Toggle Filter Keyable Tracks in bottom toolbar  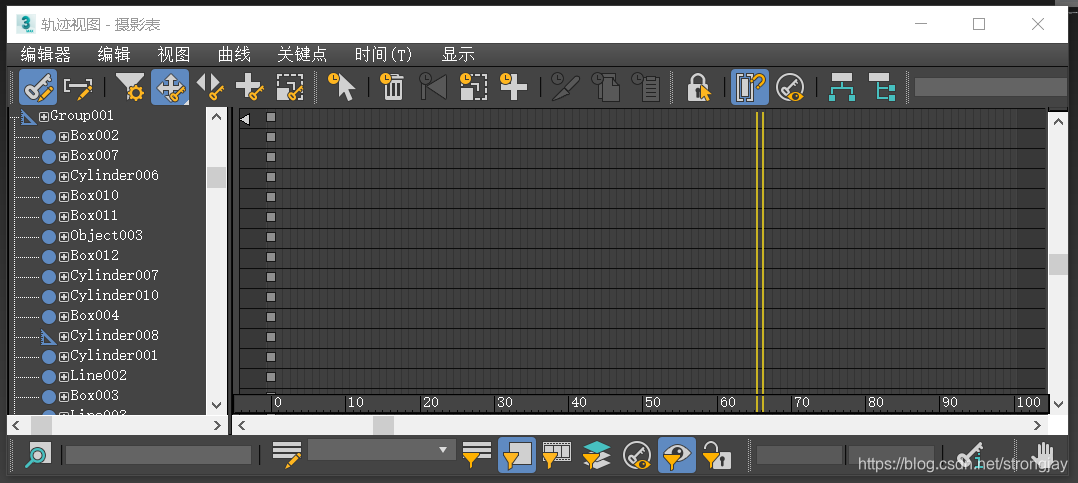(637, 455)
